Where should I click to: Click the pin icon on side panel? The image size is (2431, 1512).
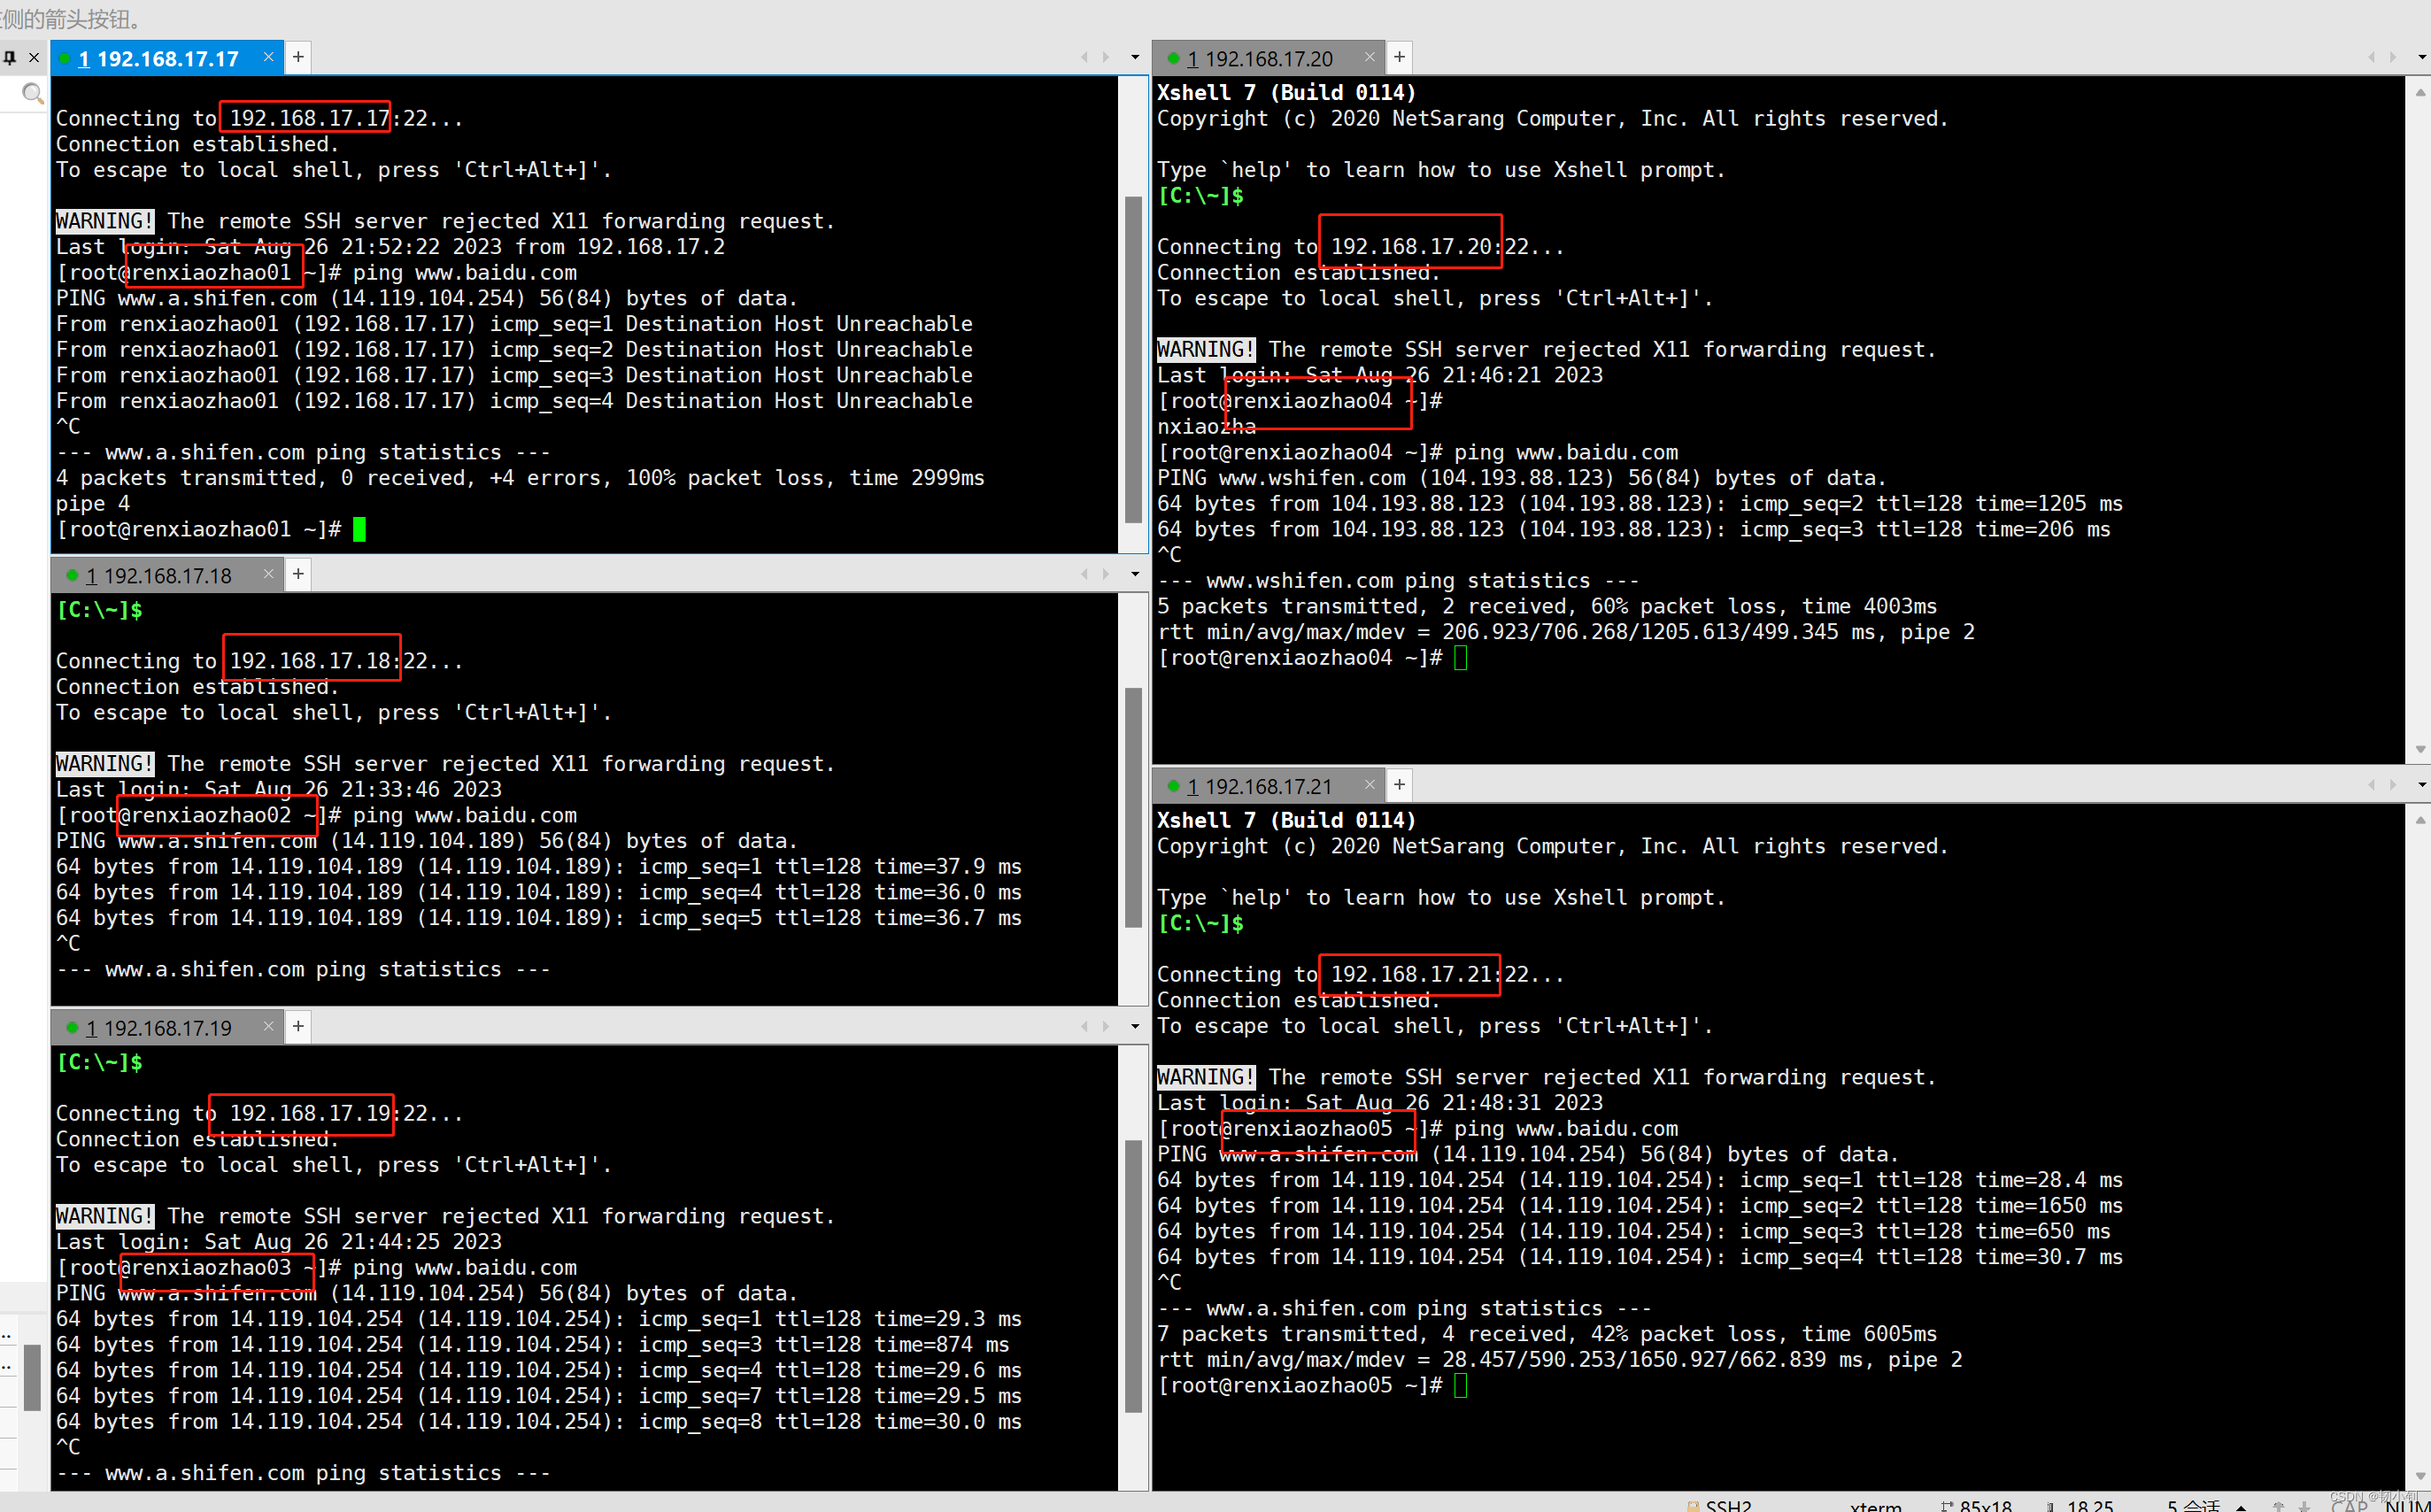click(x=10, y=58)
